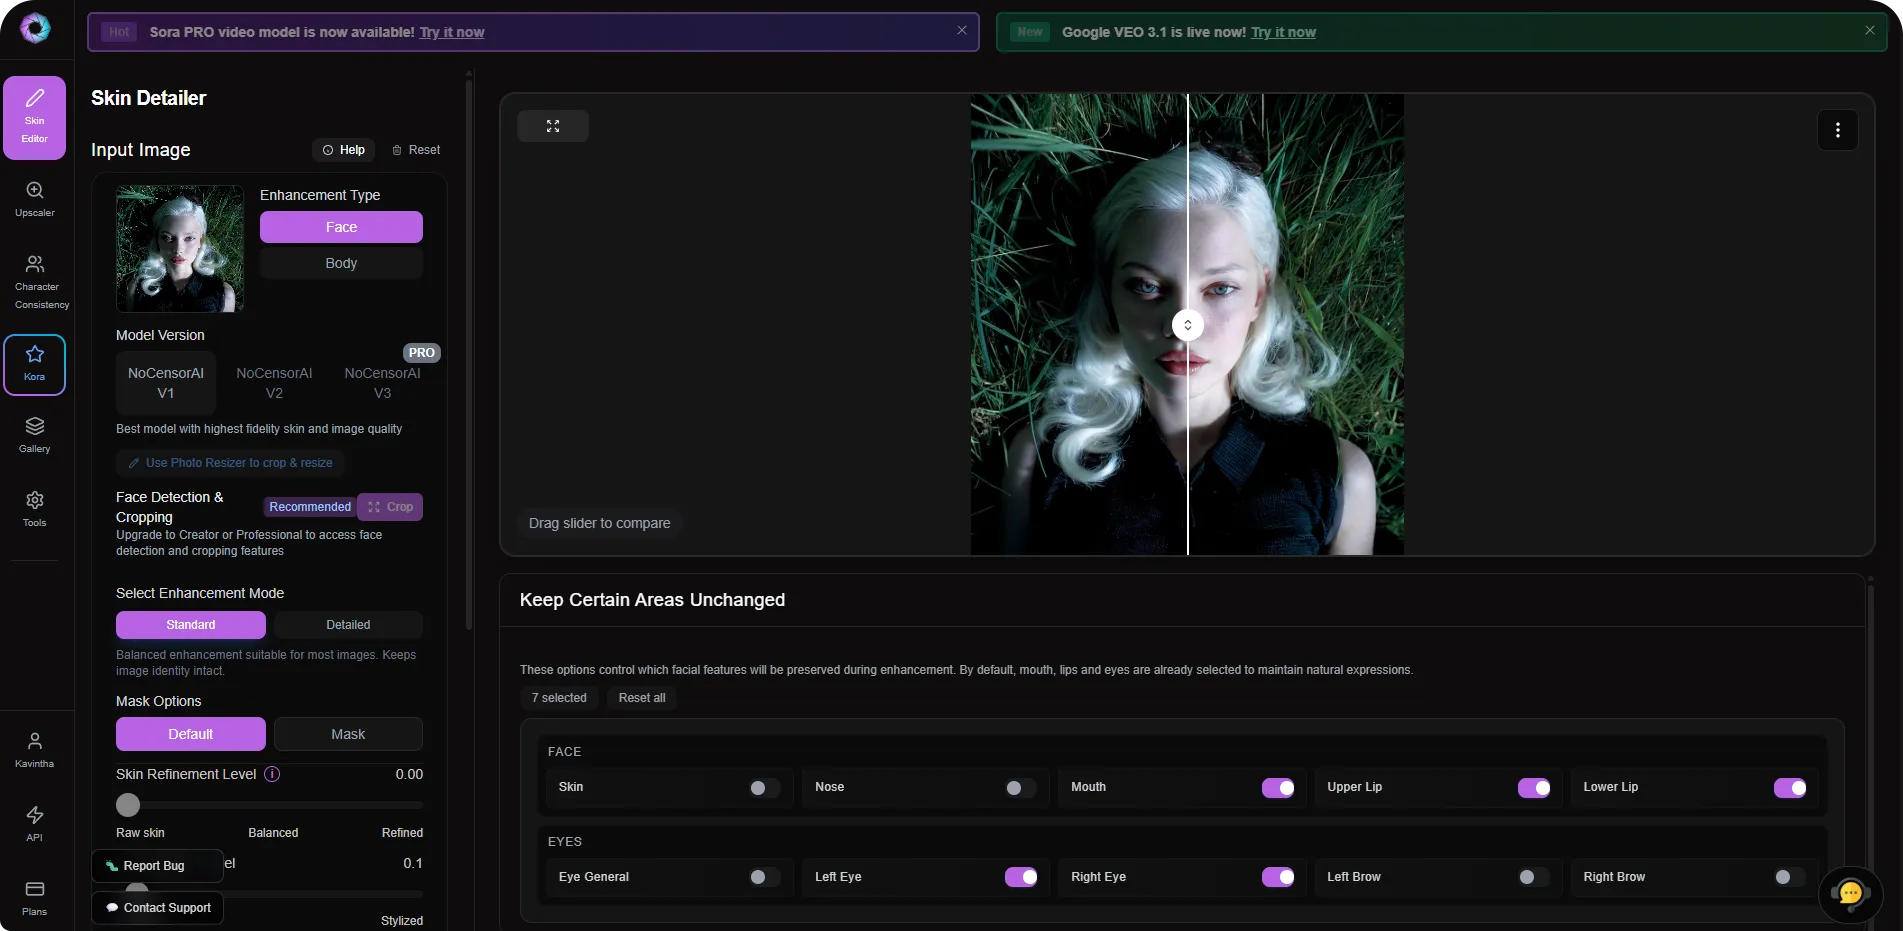This screenshot has height=931, width=1903.
Task: Select NoCensorAI V2 model version
Action: click(x=274, y=383)
